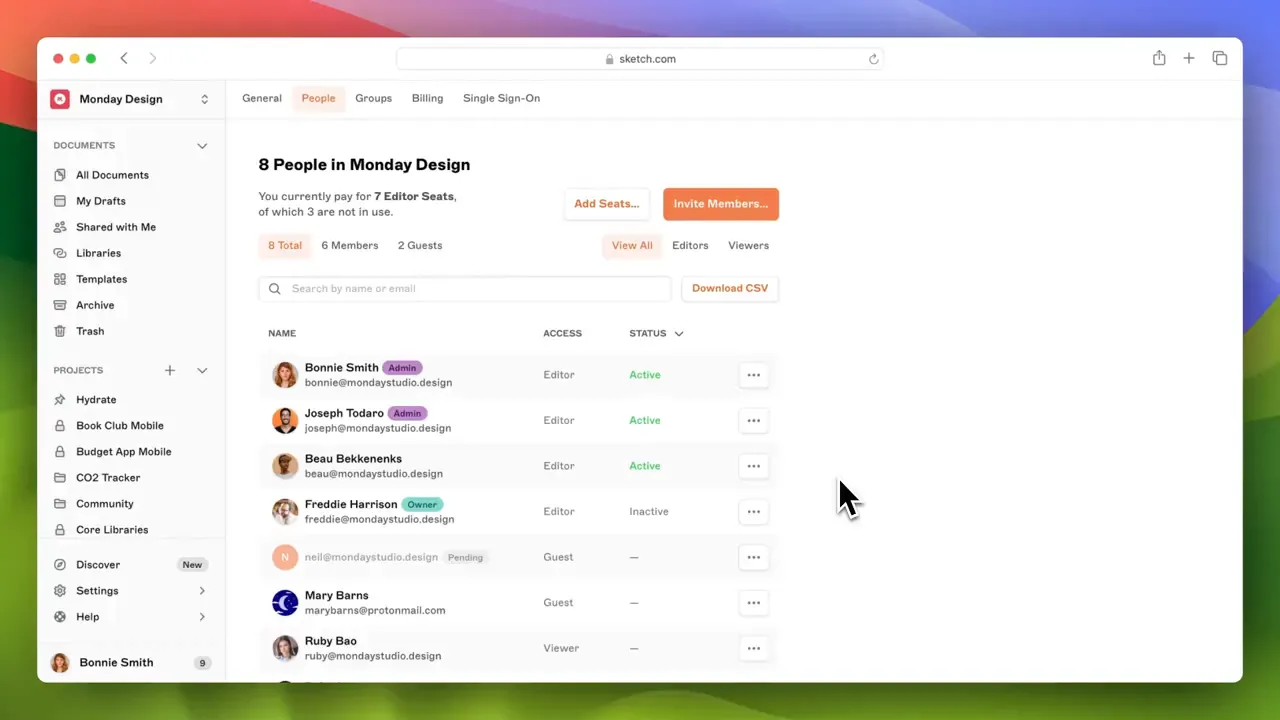Screen dimensions: 1280x720
Task: Collapse the Documents section chevron
Action: coord(202,146)
